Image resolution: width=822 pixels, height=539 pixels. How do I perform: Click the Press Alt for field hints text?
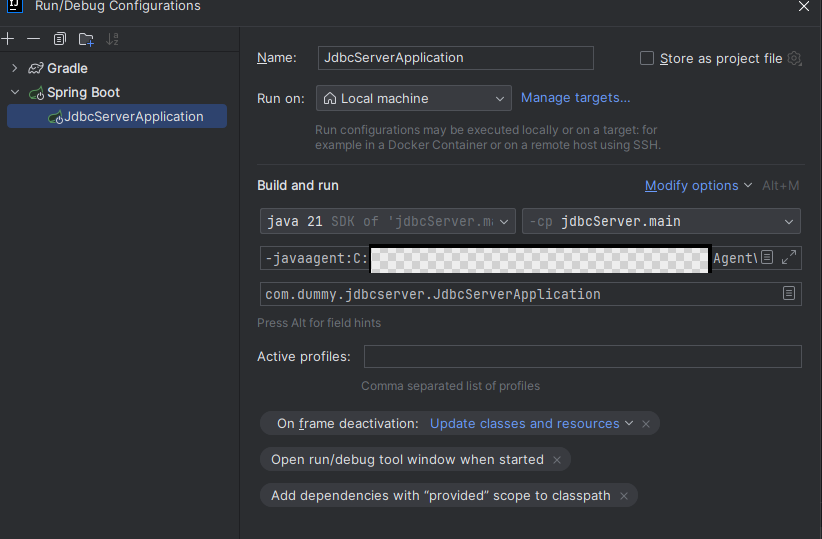(x=319, y=323)
